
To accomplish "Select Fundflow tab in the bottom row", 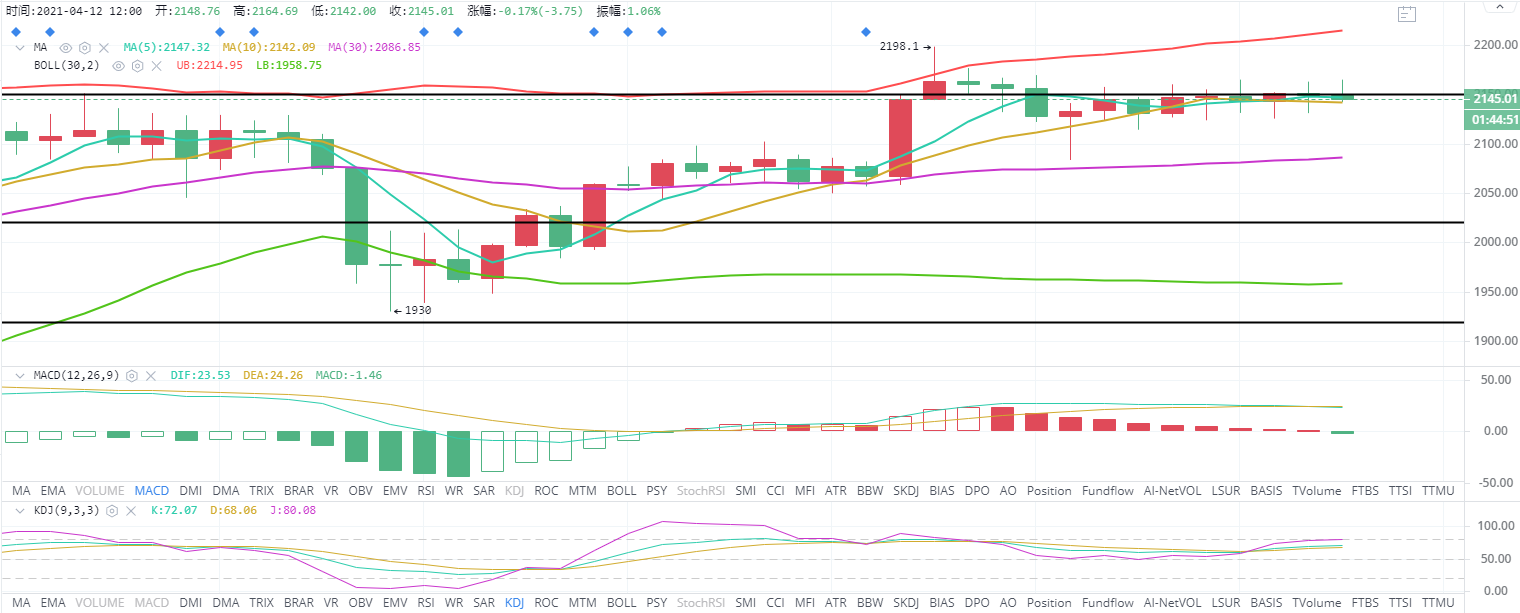I will coord(1108,603).
